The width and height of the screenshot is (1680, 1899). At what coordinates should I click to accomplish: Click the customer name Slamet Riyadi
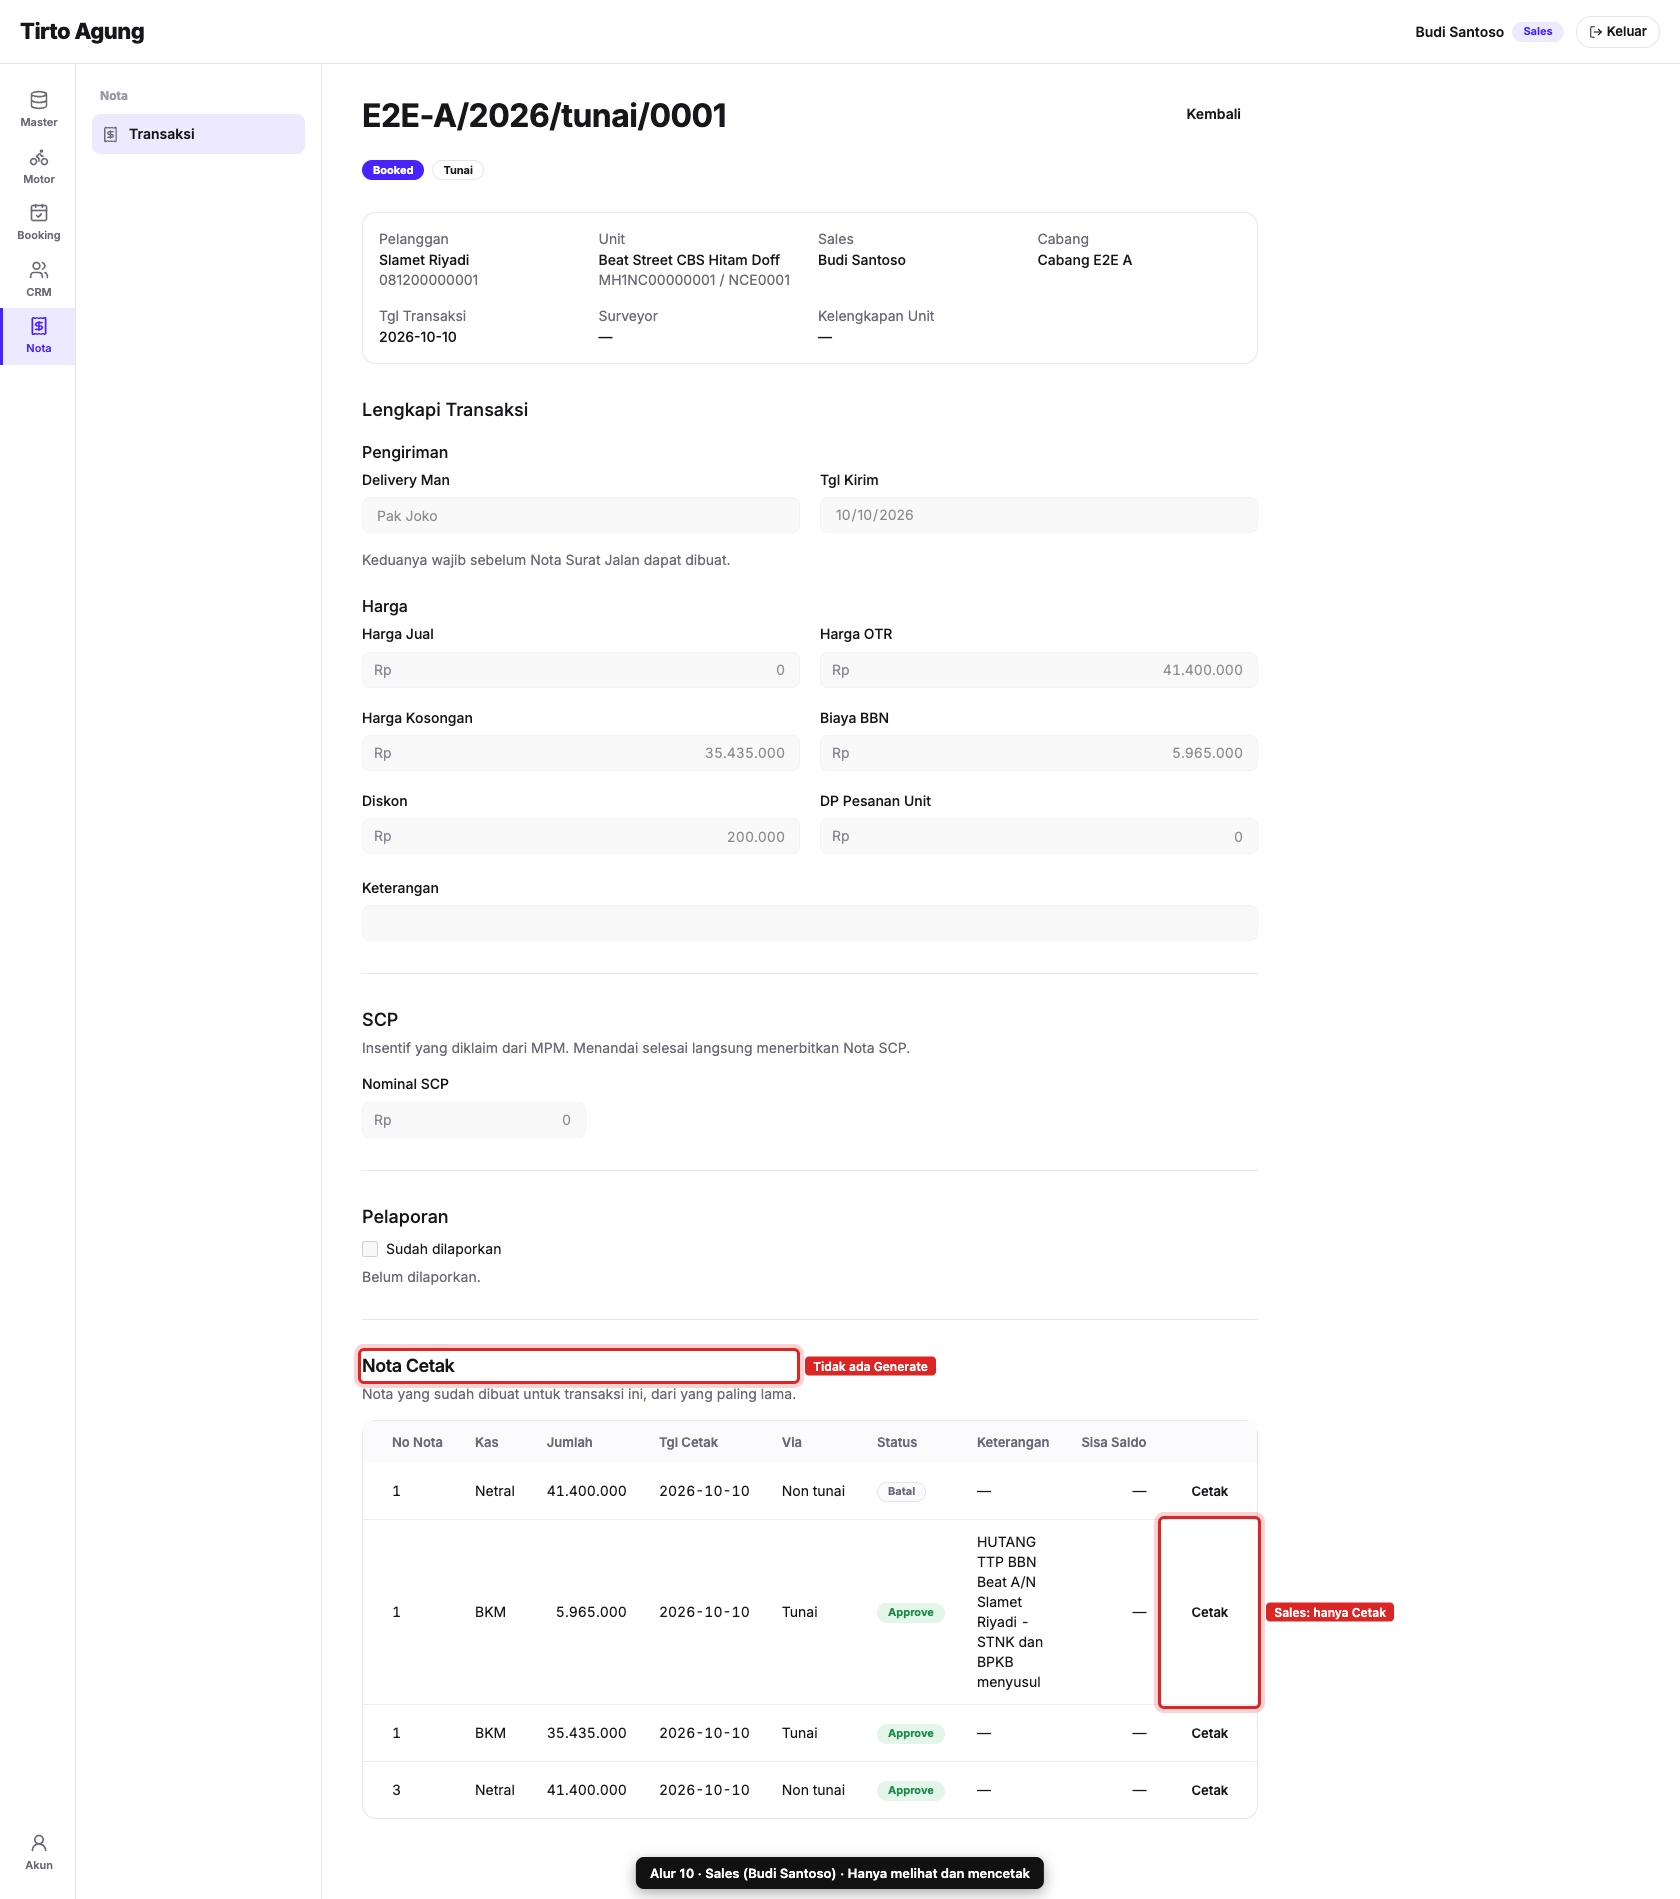point(424,260)
